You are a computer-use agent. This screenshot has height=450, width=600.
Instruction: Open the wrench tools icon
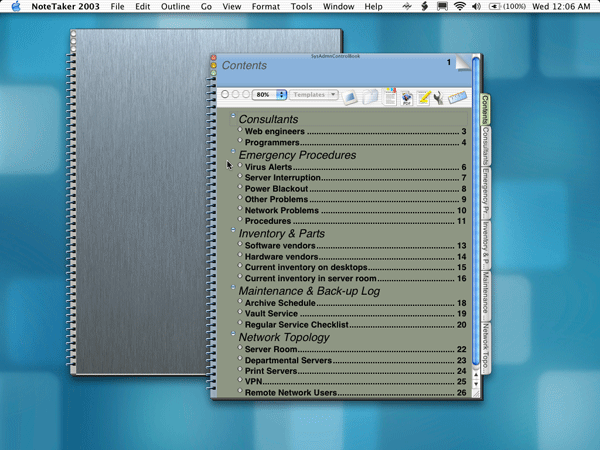[x=439, y=98]
